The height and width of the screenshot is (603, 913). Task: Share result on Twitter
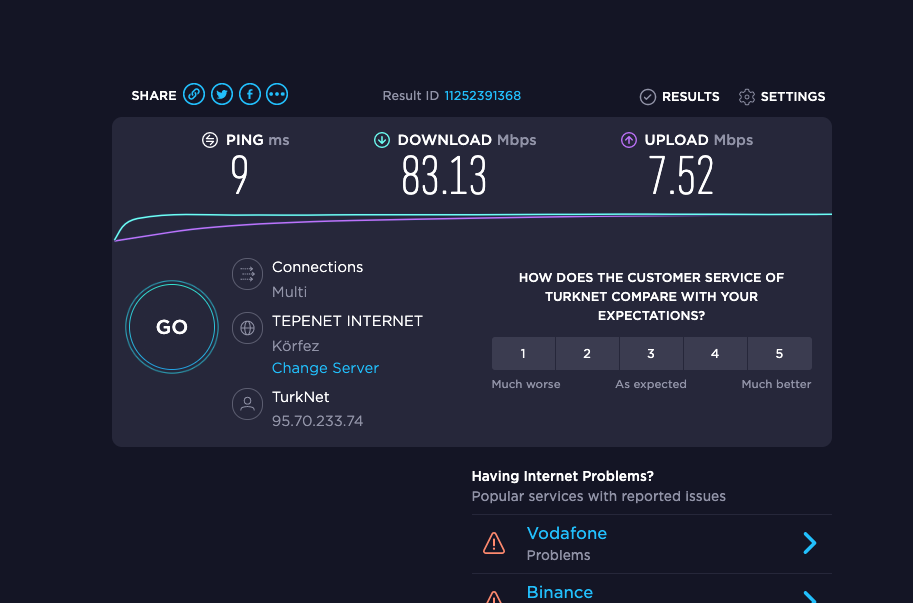pyautogui.click(x=222, y=94)
